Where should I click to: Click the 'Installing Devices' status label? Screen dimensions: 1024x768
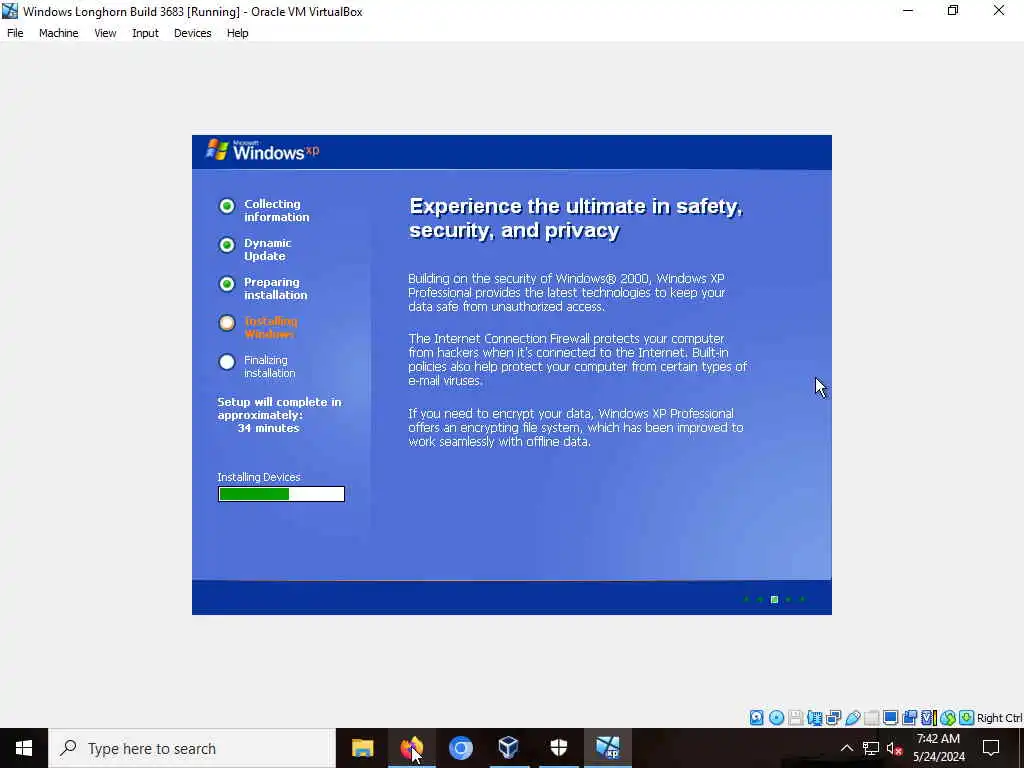pyautogui.click(x=259, y=477)
